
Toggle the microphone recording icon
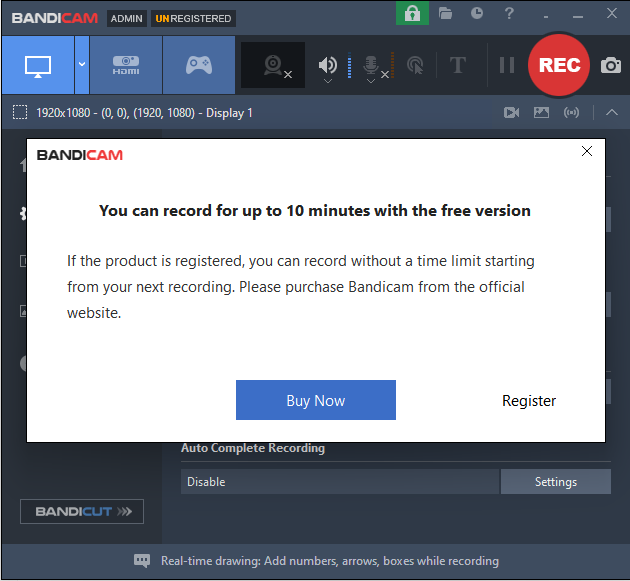coord(371,65)
